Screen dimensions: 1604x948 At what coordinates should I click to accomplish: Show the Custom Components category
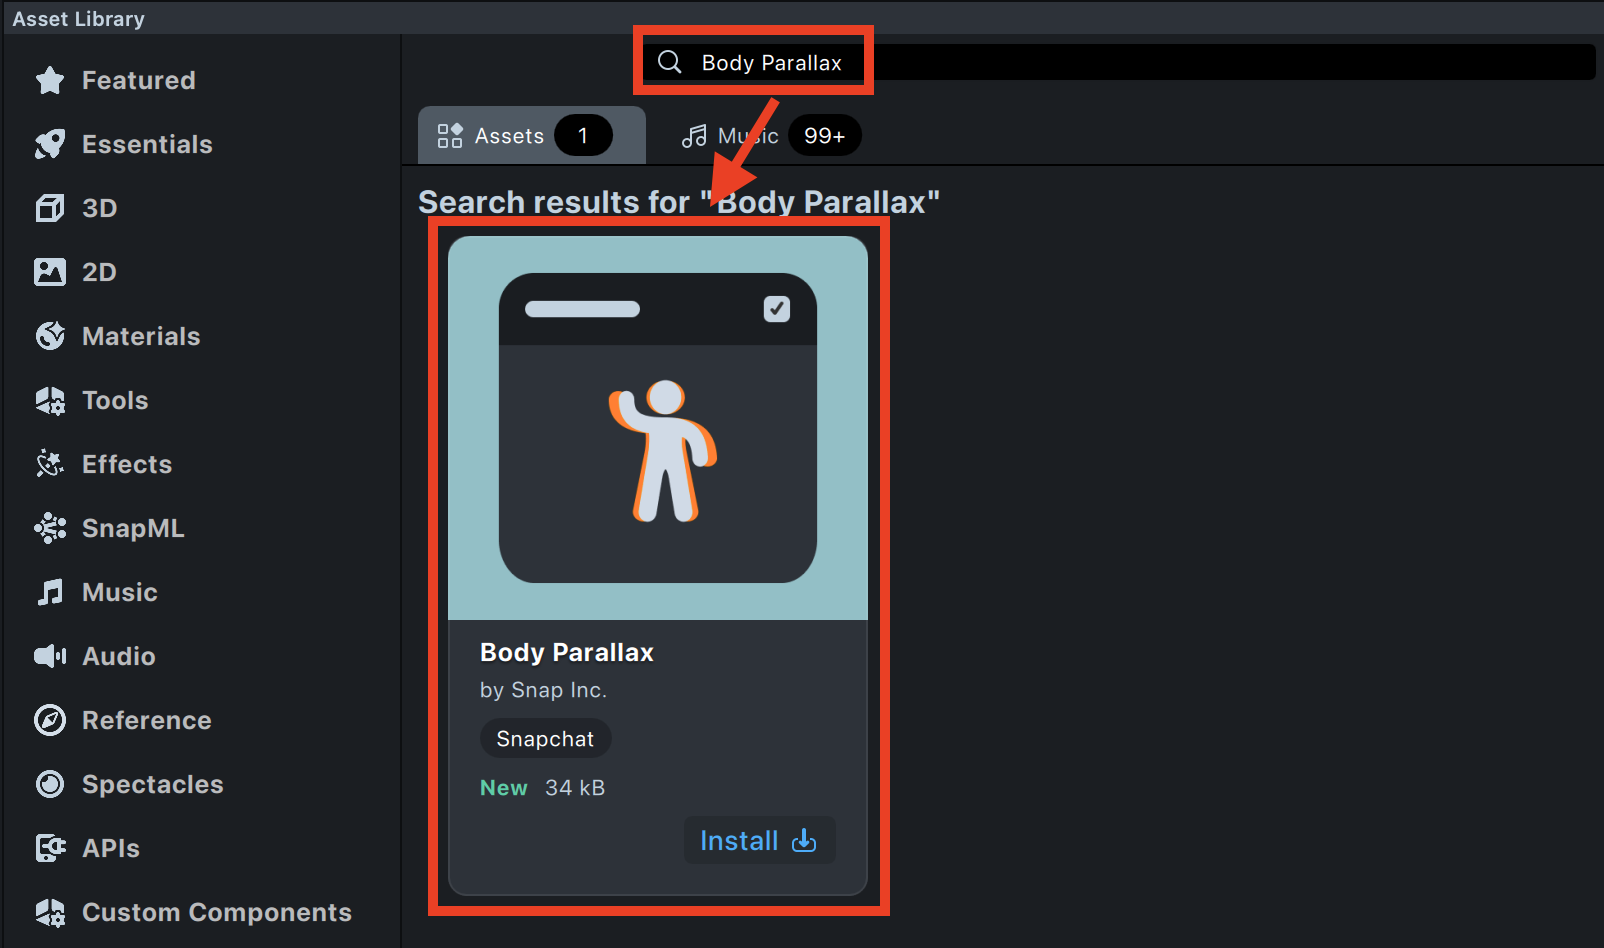[x=193, y=912]
